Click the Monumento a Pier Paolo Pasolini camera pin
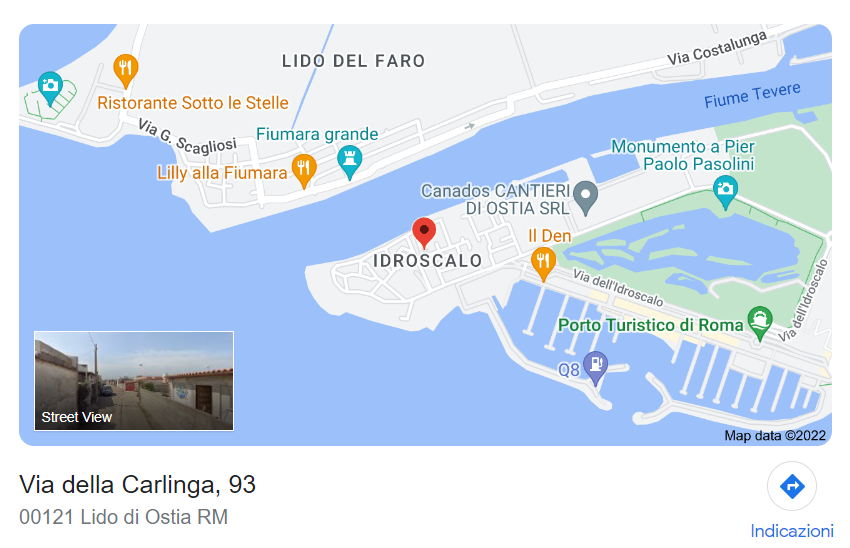850x548 pixels. (x=725, y=192)
